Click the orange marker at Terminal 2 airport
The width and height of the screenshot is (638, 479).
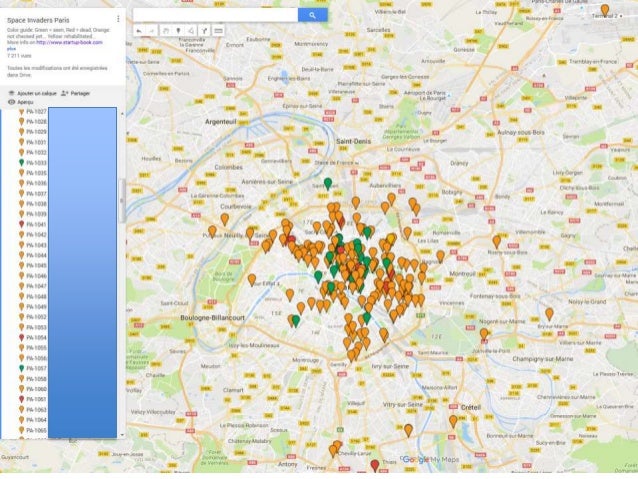[605, 10]
